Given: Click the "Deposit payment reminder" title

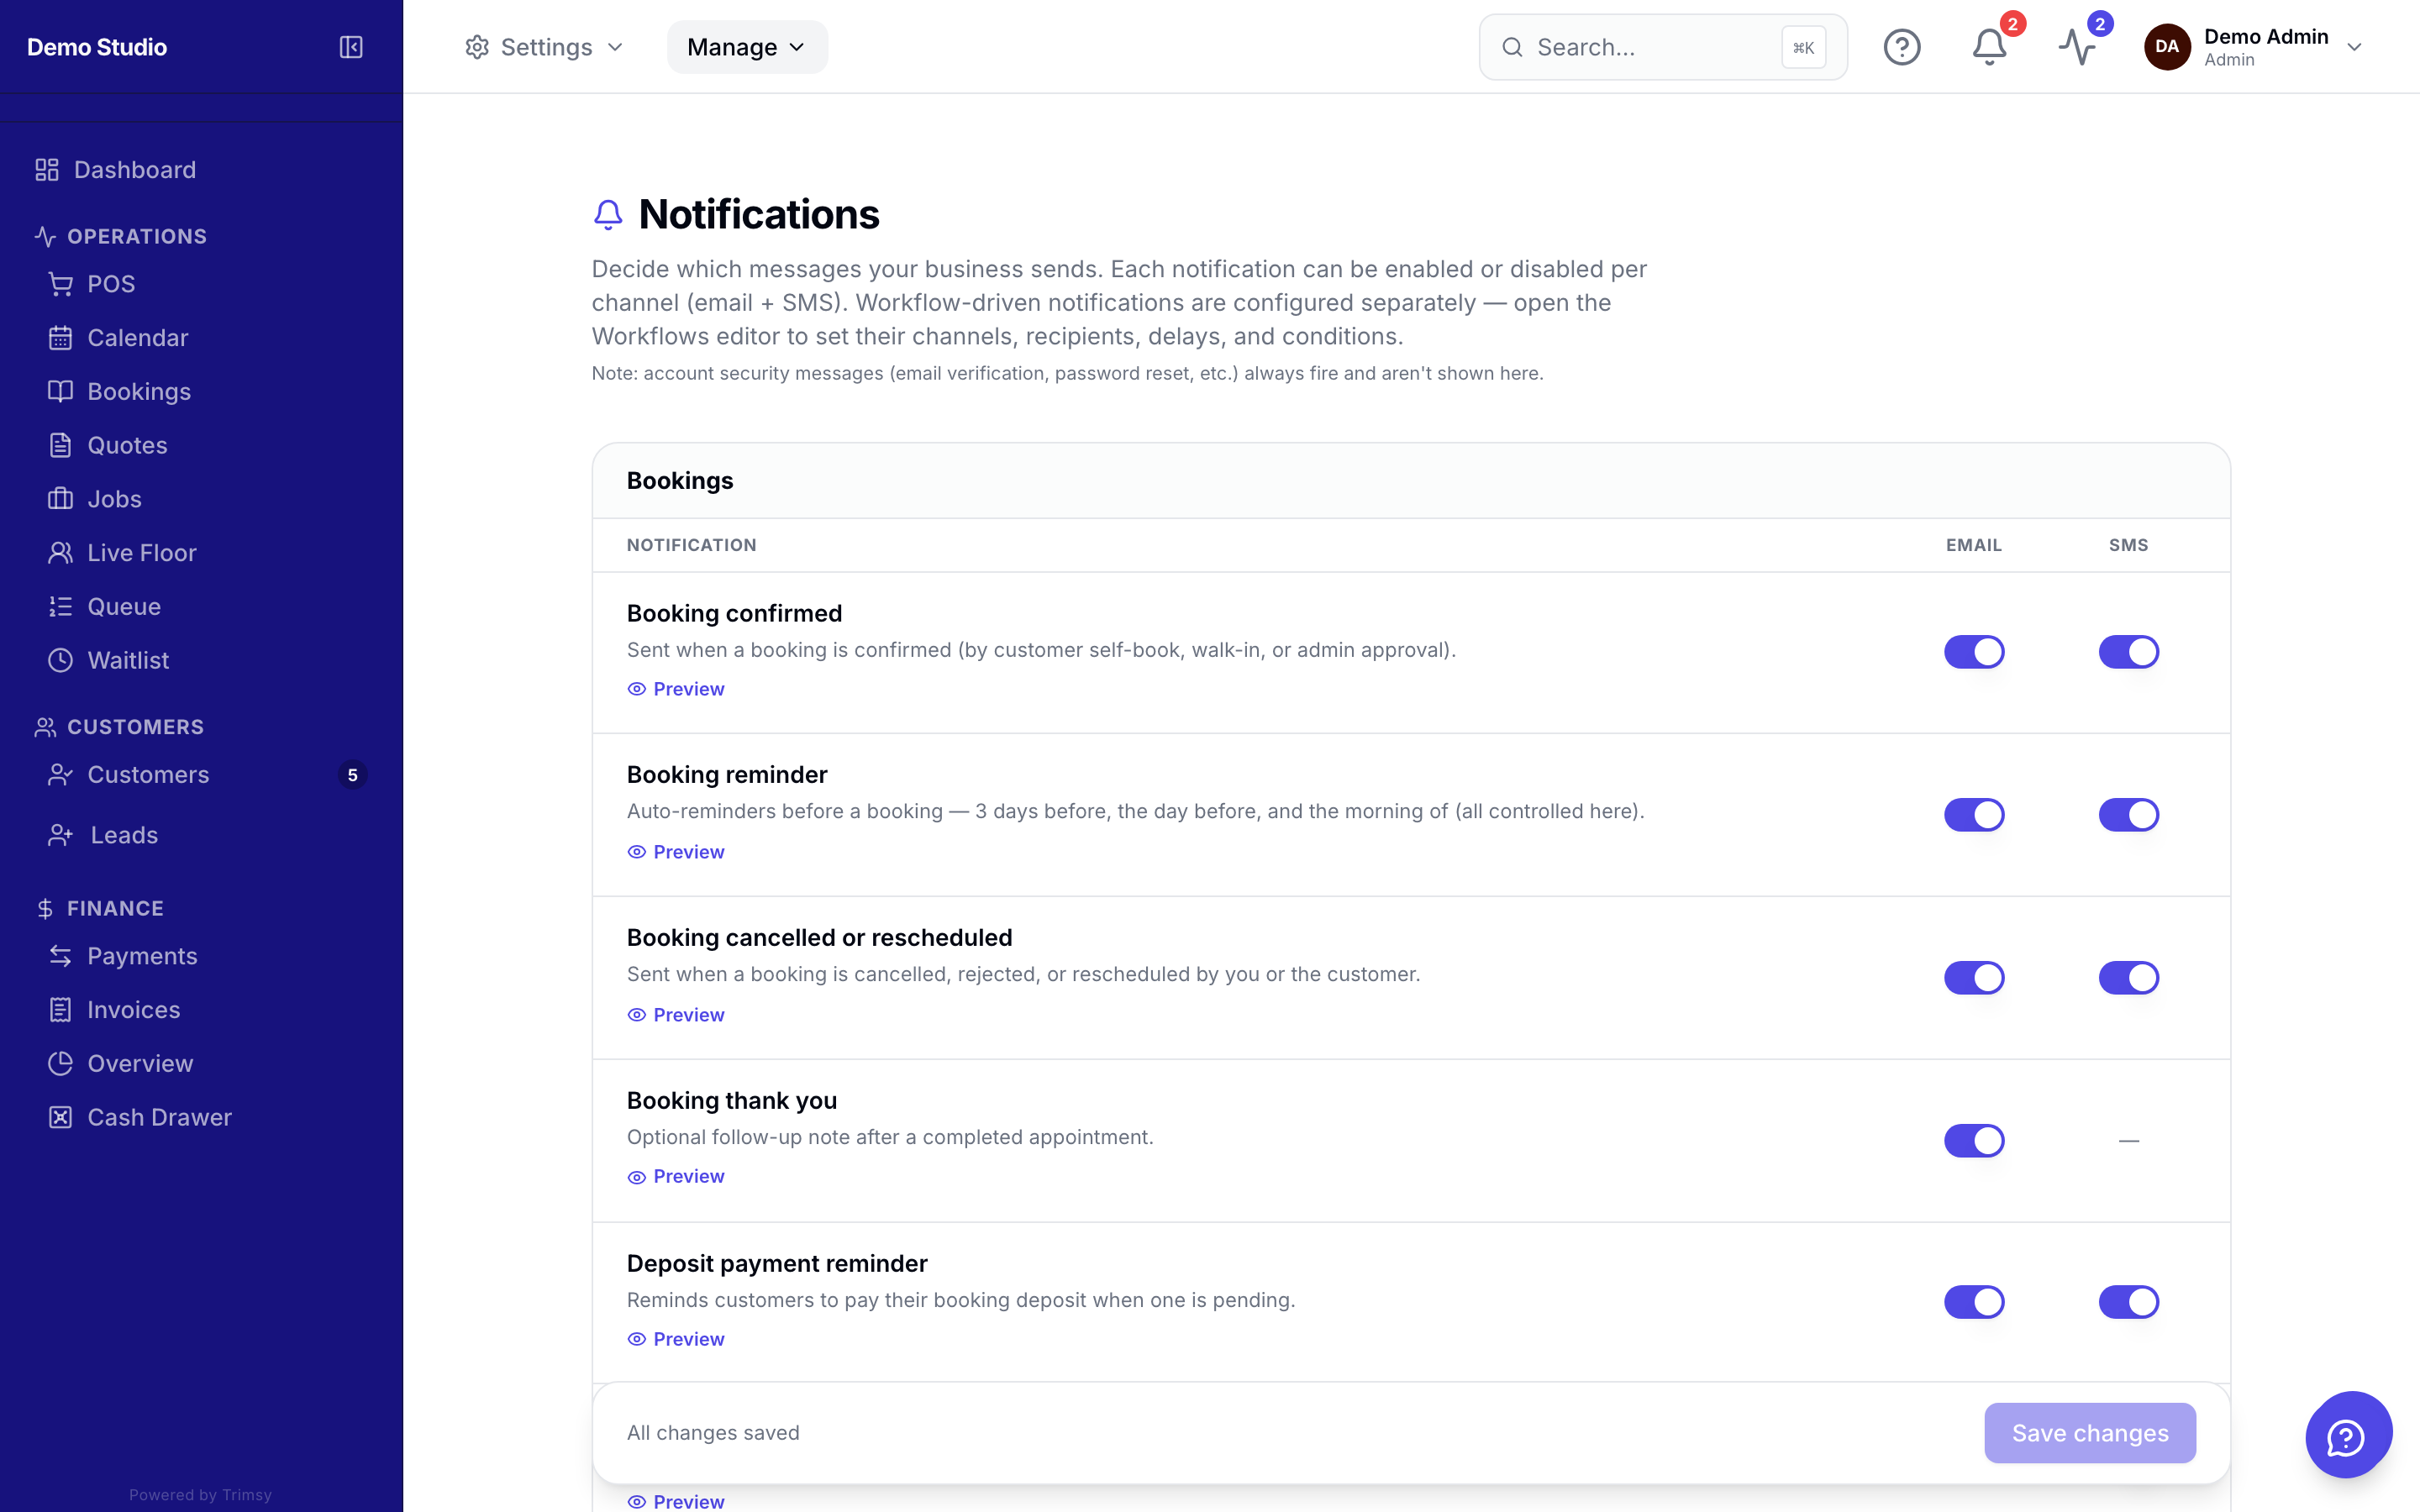Looking at the screenshot, I should point(777,1264).
